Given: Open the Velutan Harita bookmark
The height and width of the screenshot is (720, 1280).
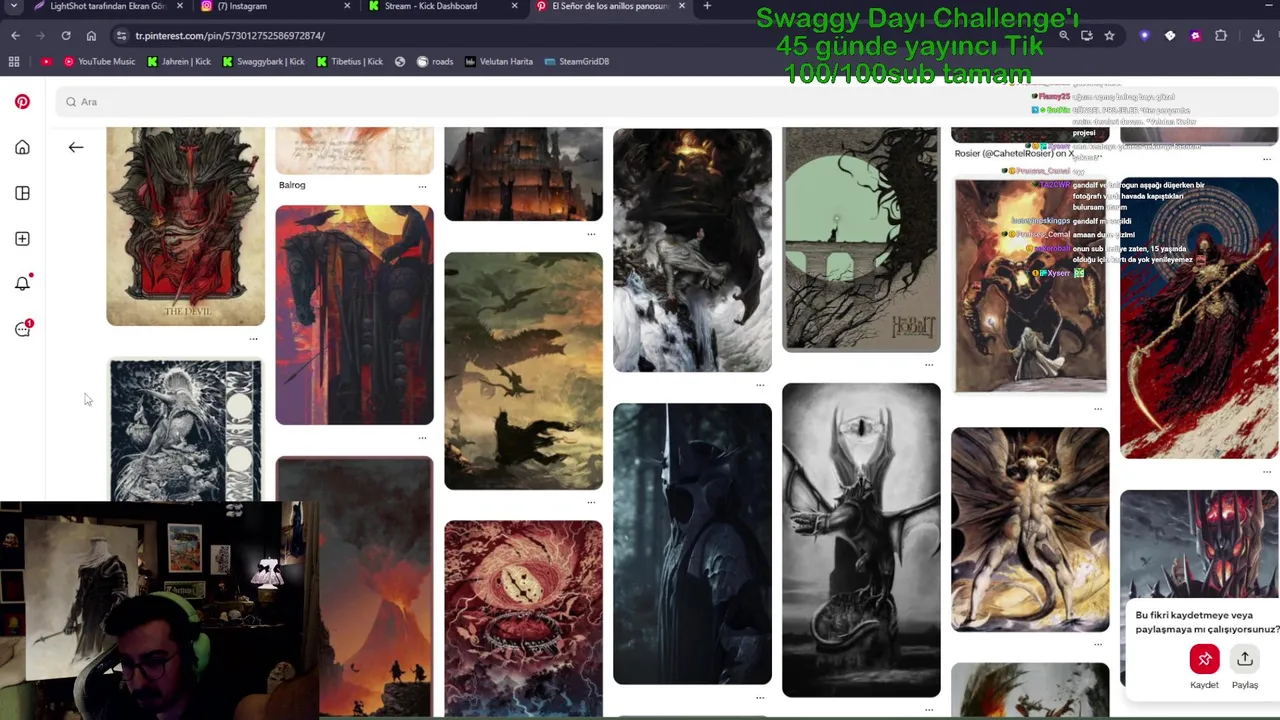Looking at the screenshot, I should (498, 61).
